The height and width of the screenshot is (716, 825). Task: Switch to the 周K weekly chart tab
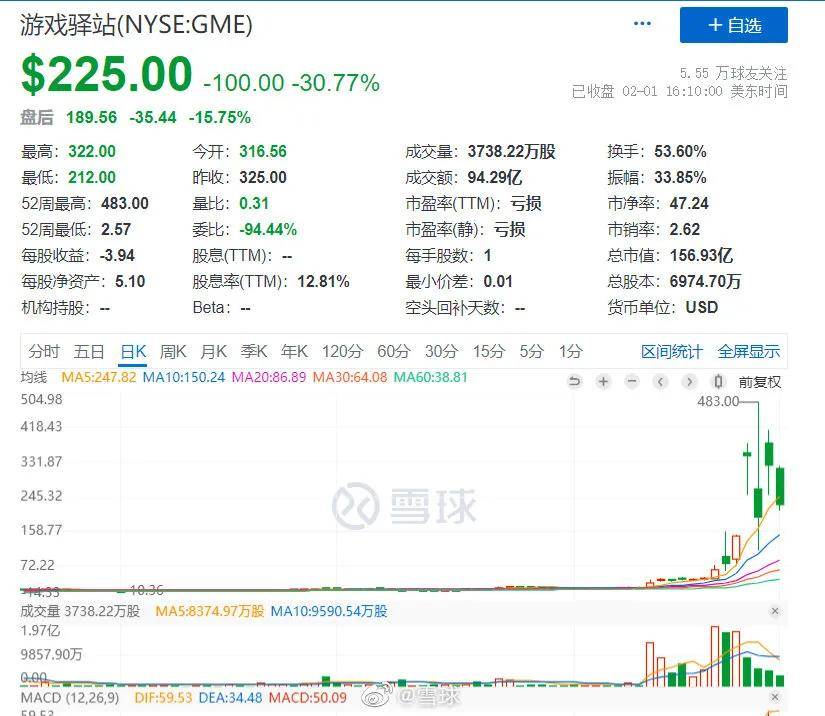tap(173, 352)
